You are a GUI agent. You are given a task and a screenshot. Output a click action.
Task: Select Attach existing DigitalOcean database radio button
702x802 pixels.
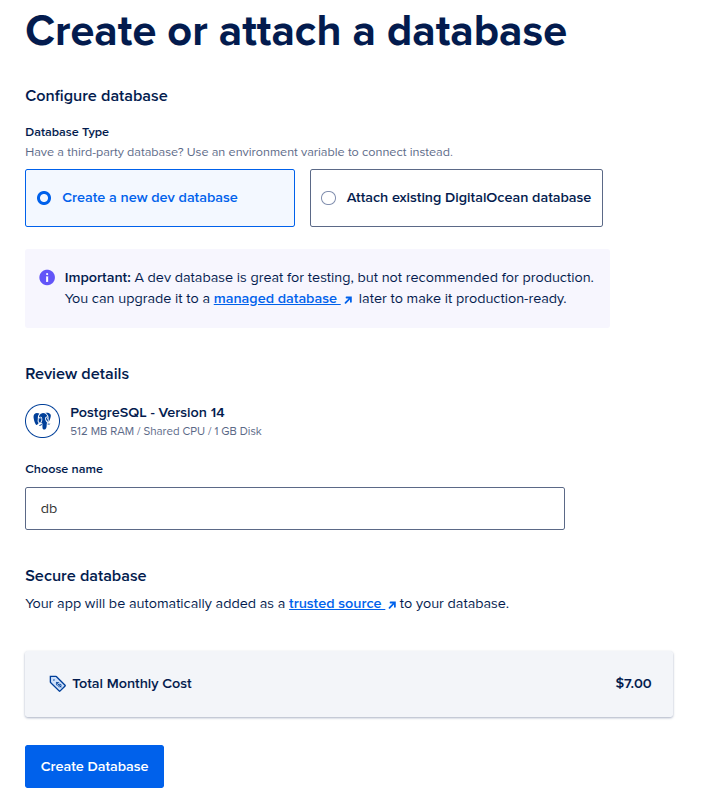[x=328, y=198]
